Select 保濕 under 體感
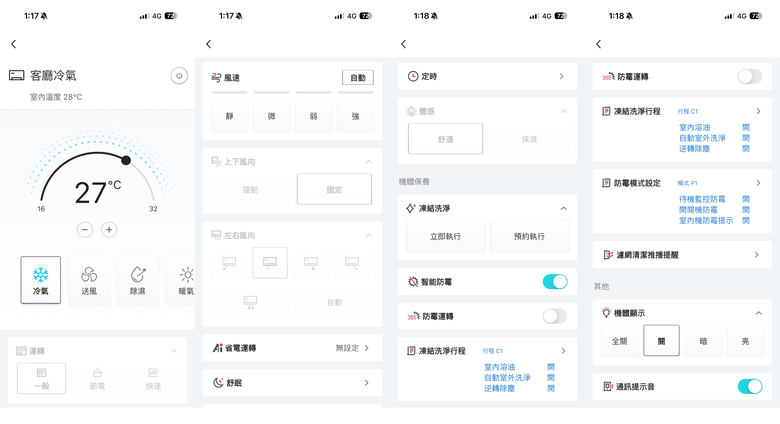 (x=529, y=139)
